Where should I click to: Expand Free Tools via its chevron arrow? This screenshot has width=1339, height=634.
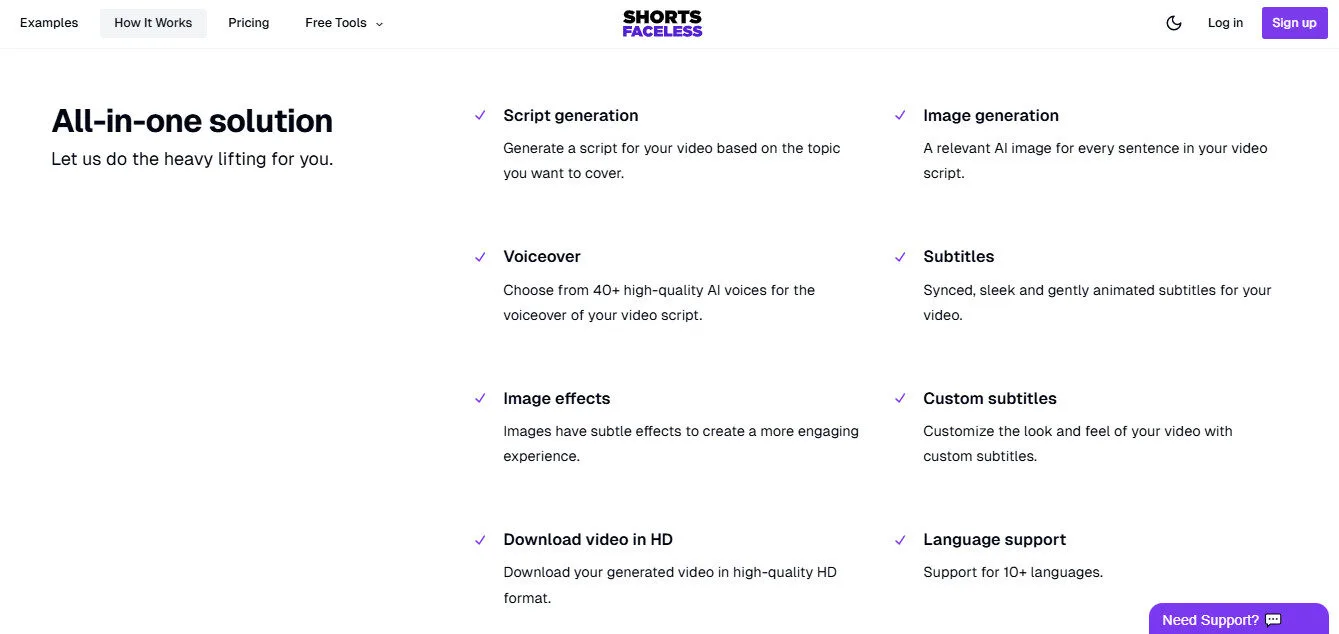coord(378,23)
